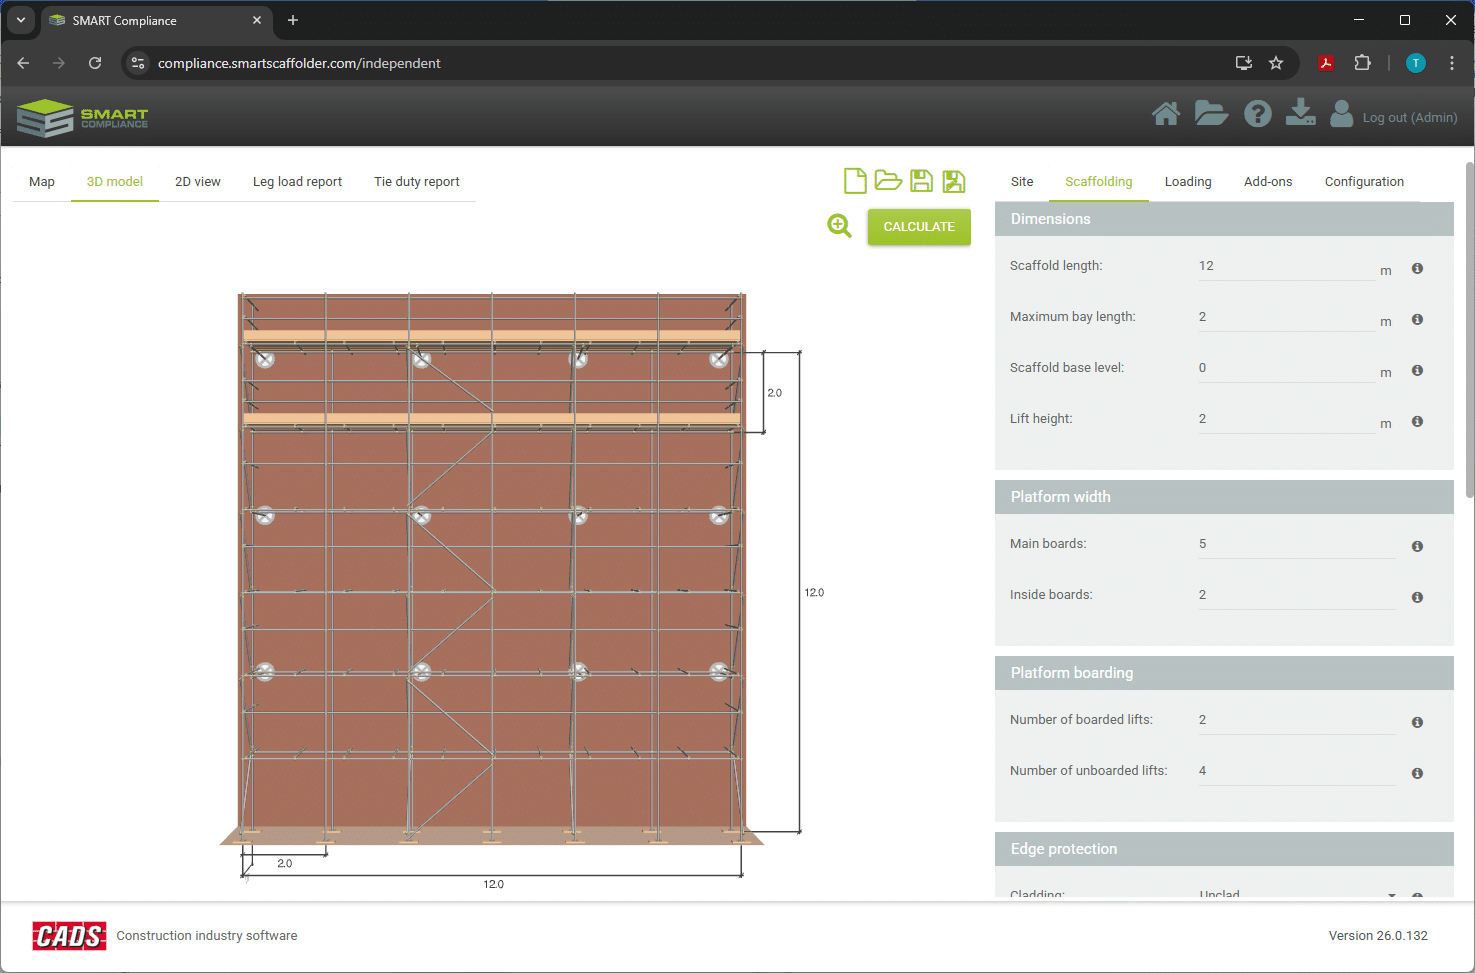Open the Configuration tab
Viewport: 1475px width, 973px height.
1364,182
